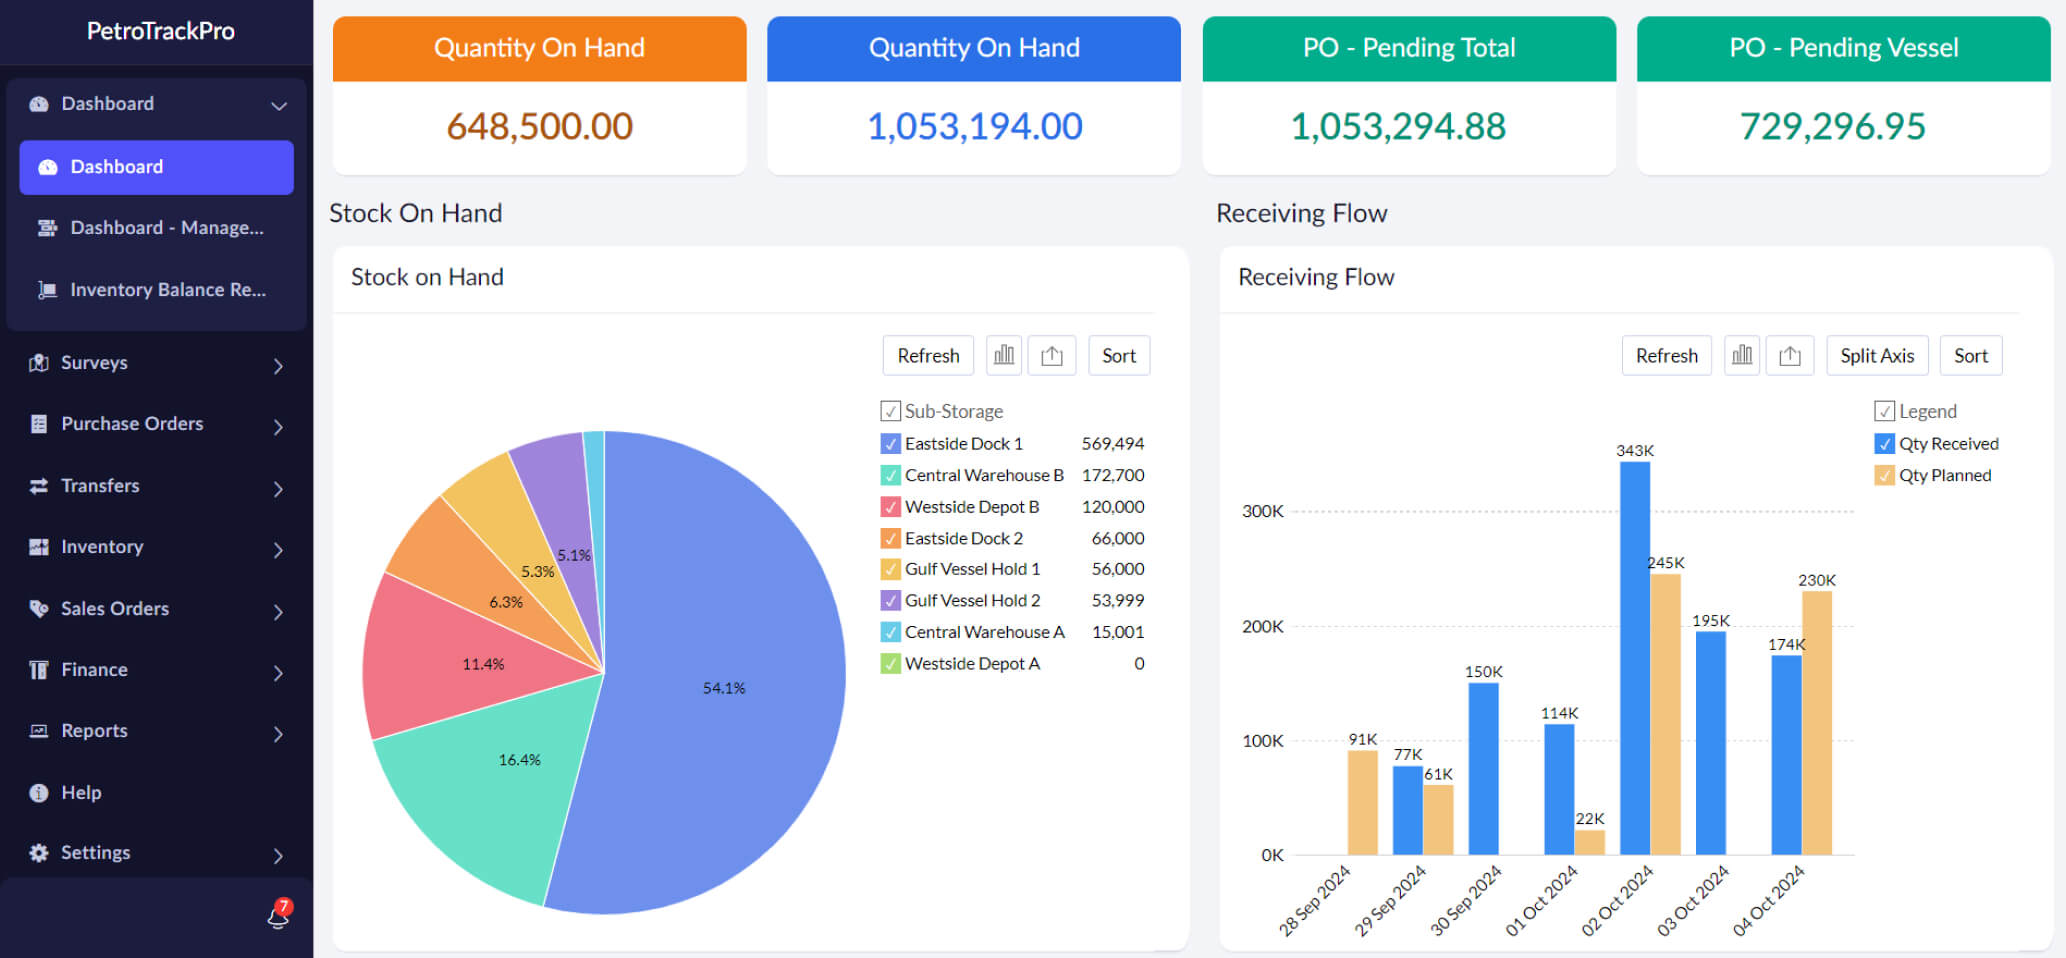Click the Transfers icon in sidebar

(x=38, y=486)
